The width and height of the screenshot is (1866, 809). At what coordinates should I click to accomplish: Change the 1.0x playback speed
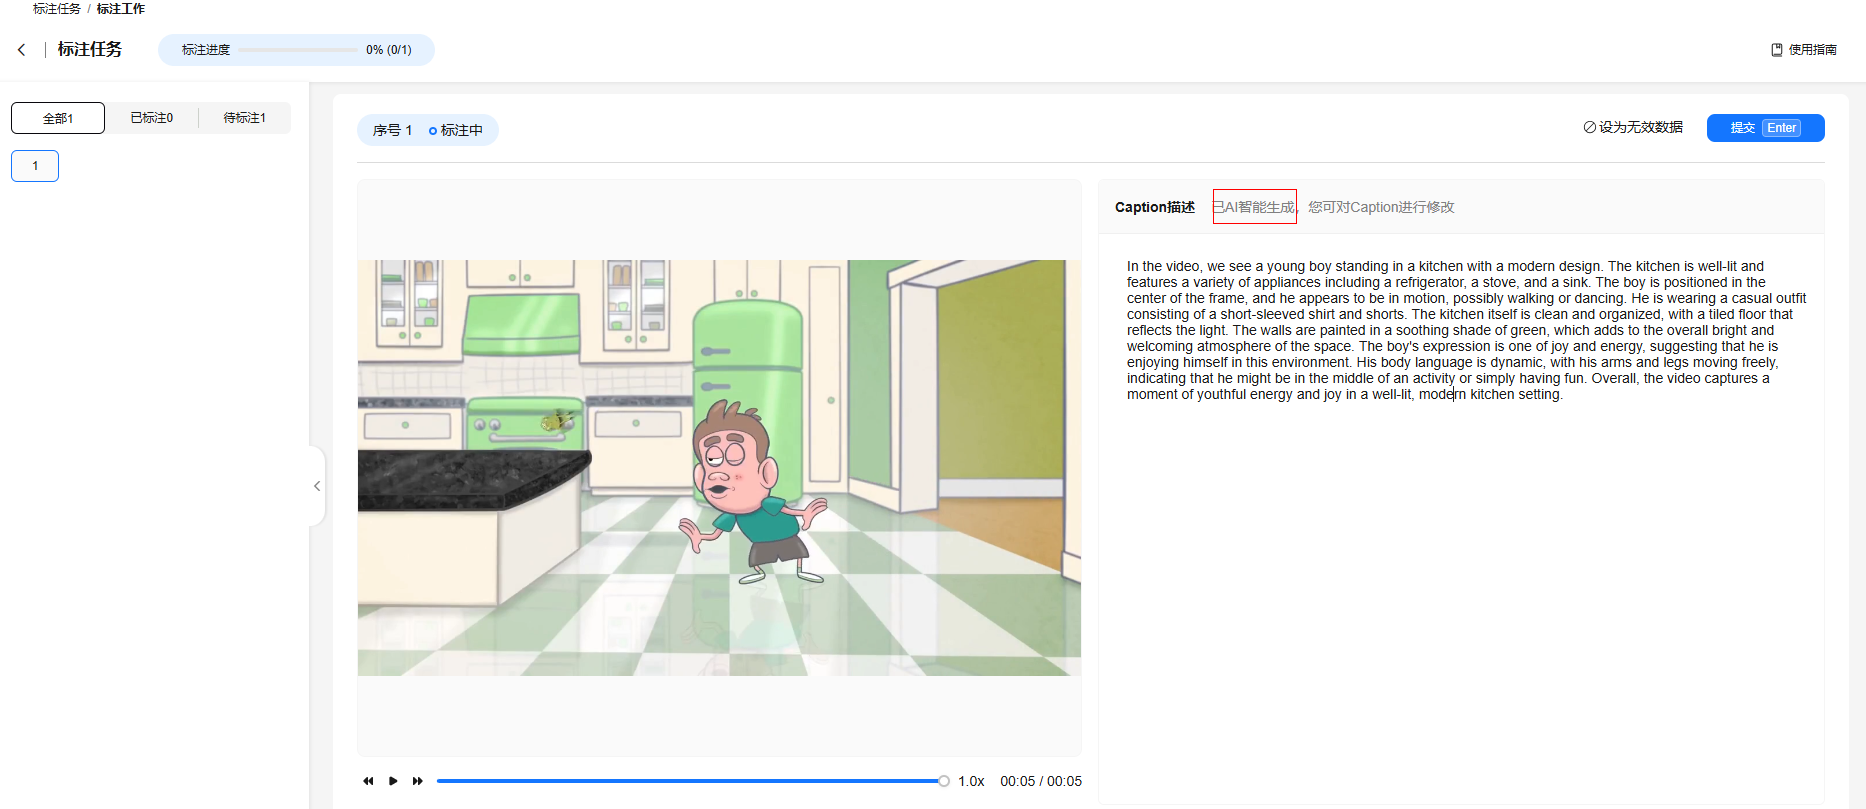pos(971,781)
